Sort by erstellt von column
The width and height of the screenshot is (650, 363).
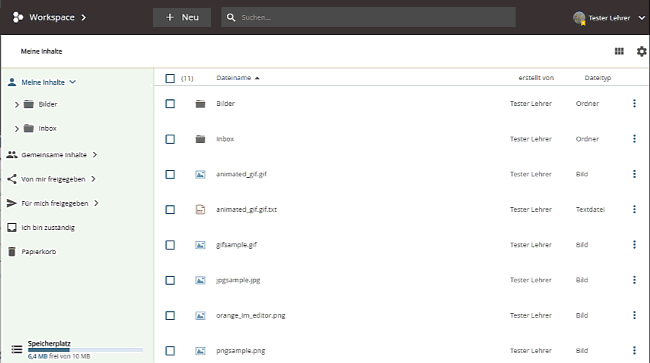tap(536, 77)
